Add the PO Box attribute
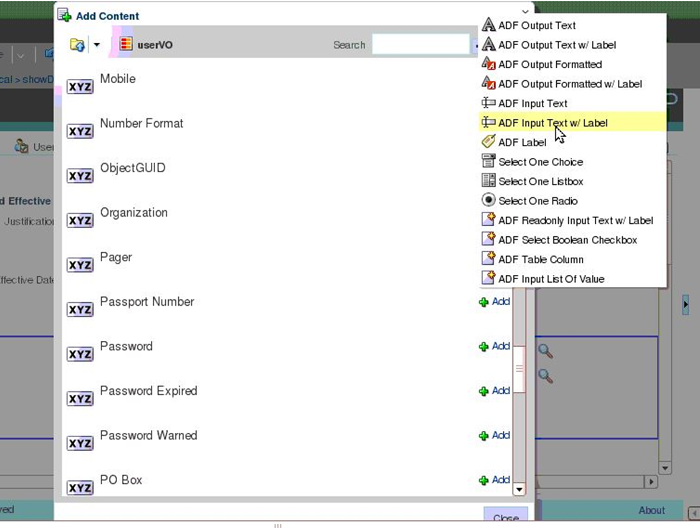The image size is (700, 529). click(494, 480)
